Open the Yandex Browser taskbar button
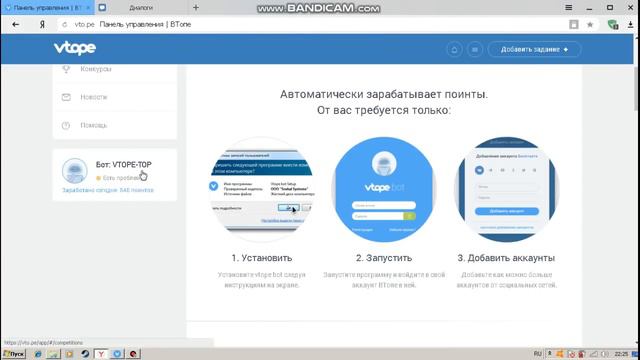The width and height of the screenshot is (640, 360). [101, 354]
